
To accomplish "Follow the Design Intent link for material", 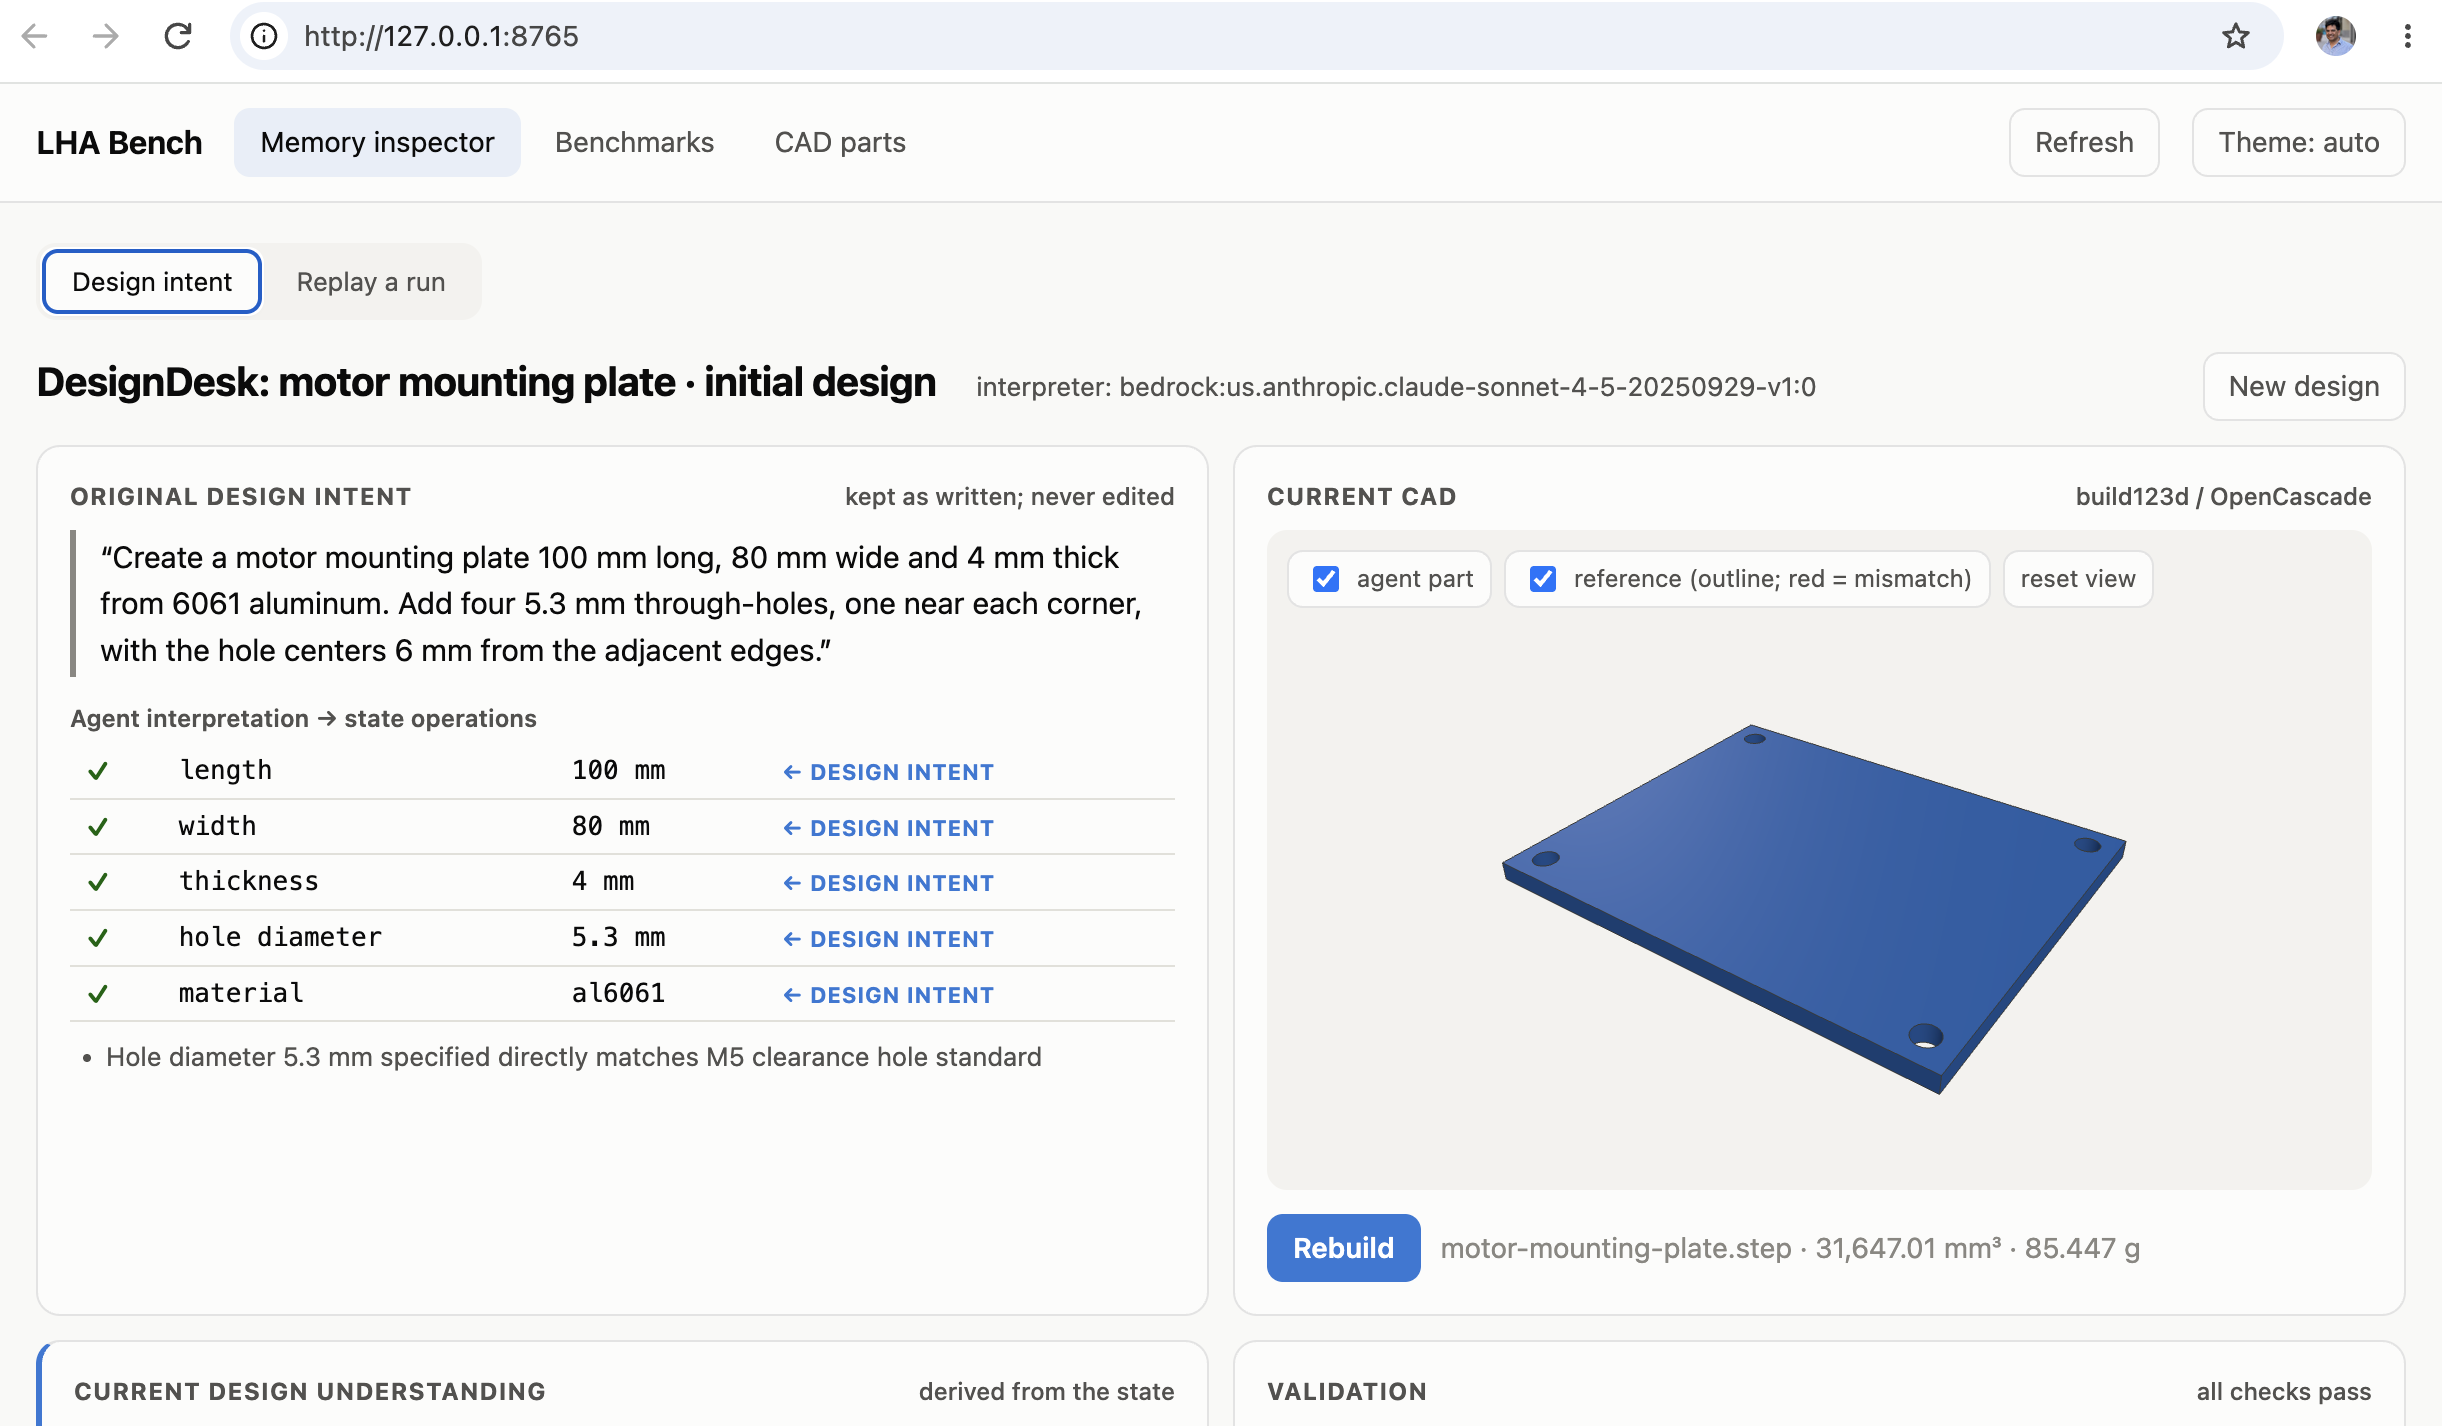I will (x=888, y=995).
